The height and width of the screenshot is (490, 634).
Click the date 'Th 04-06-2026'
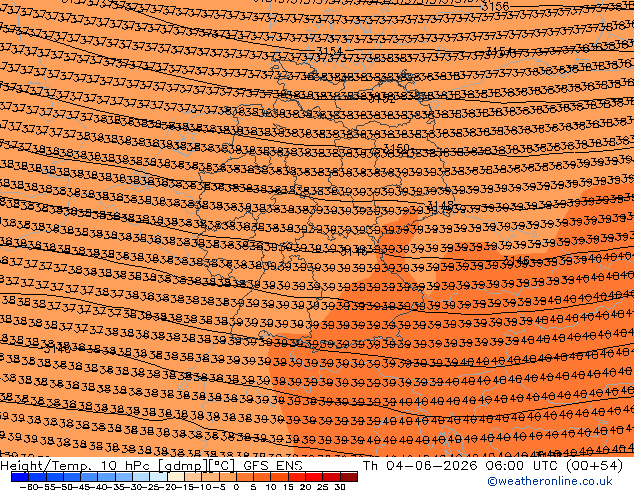(420, 465)
